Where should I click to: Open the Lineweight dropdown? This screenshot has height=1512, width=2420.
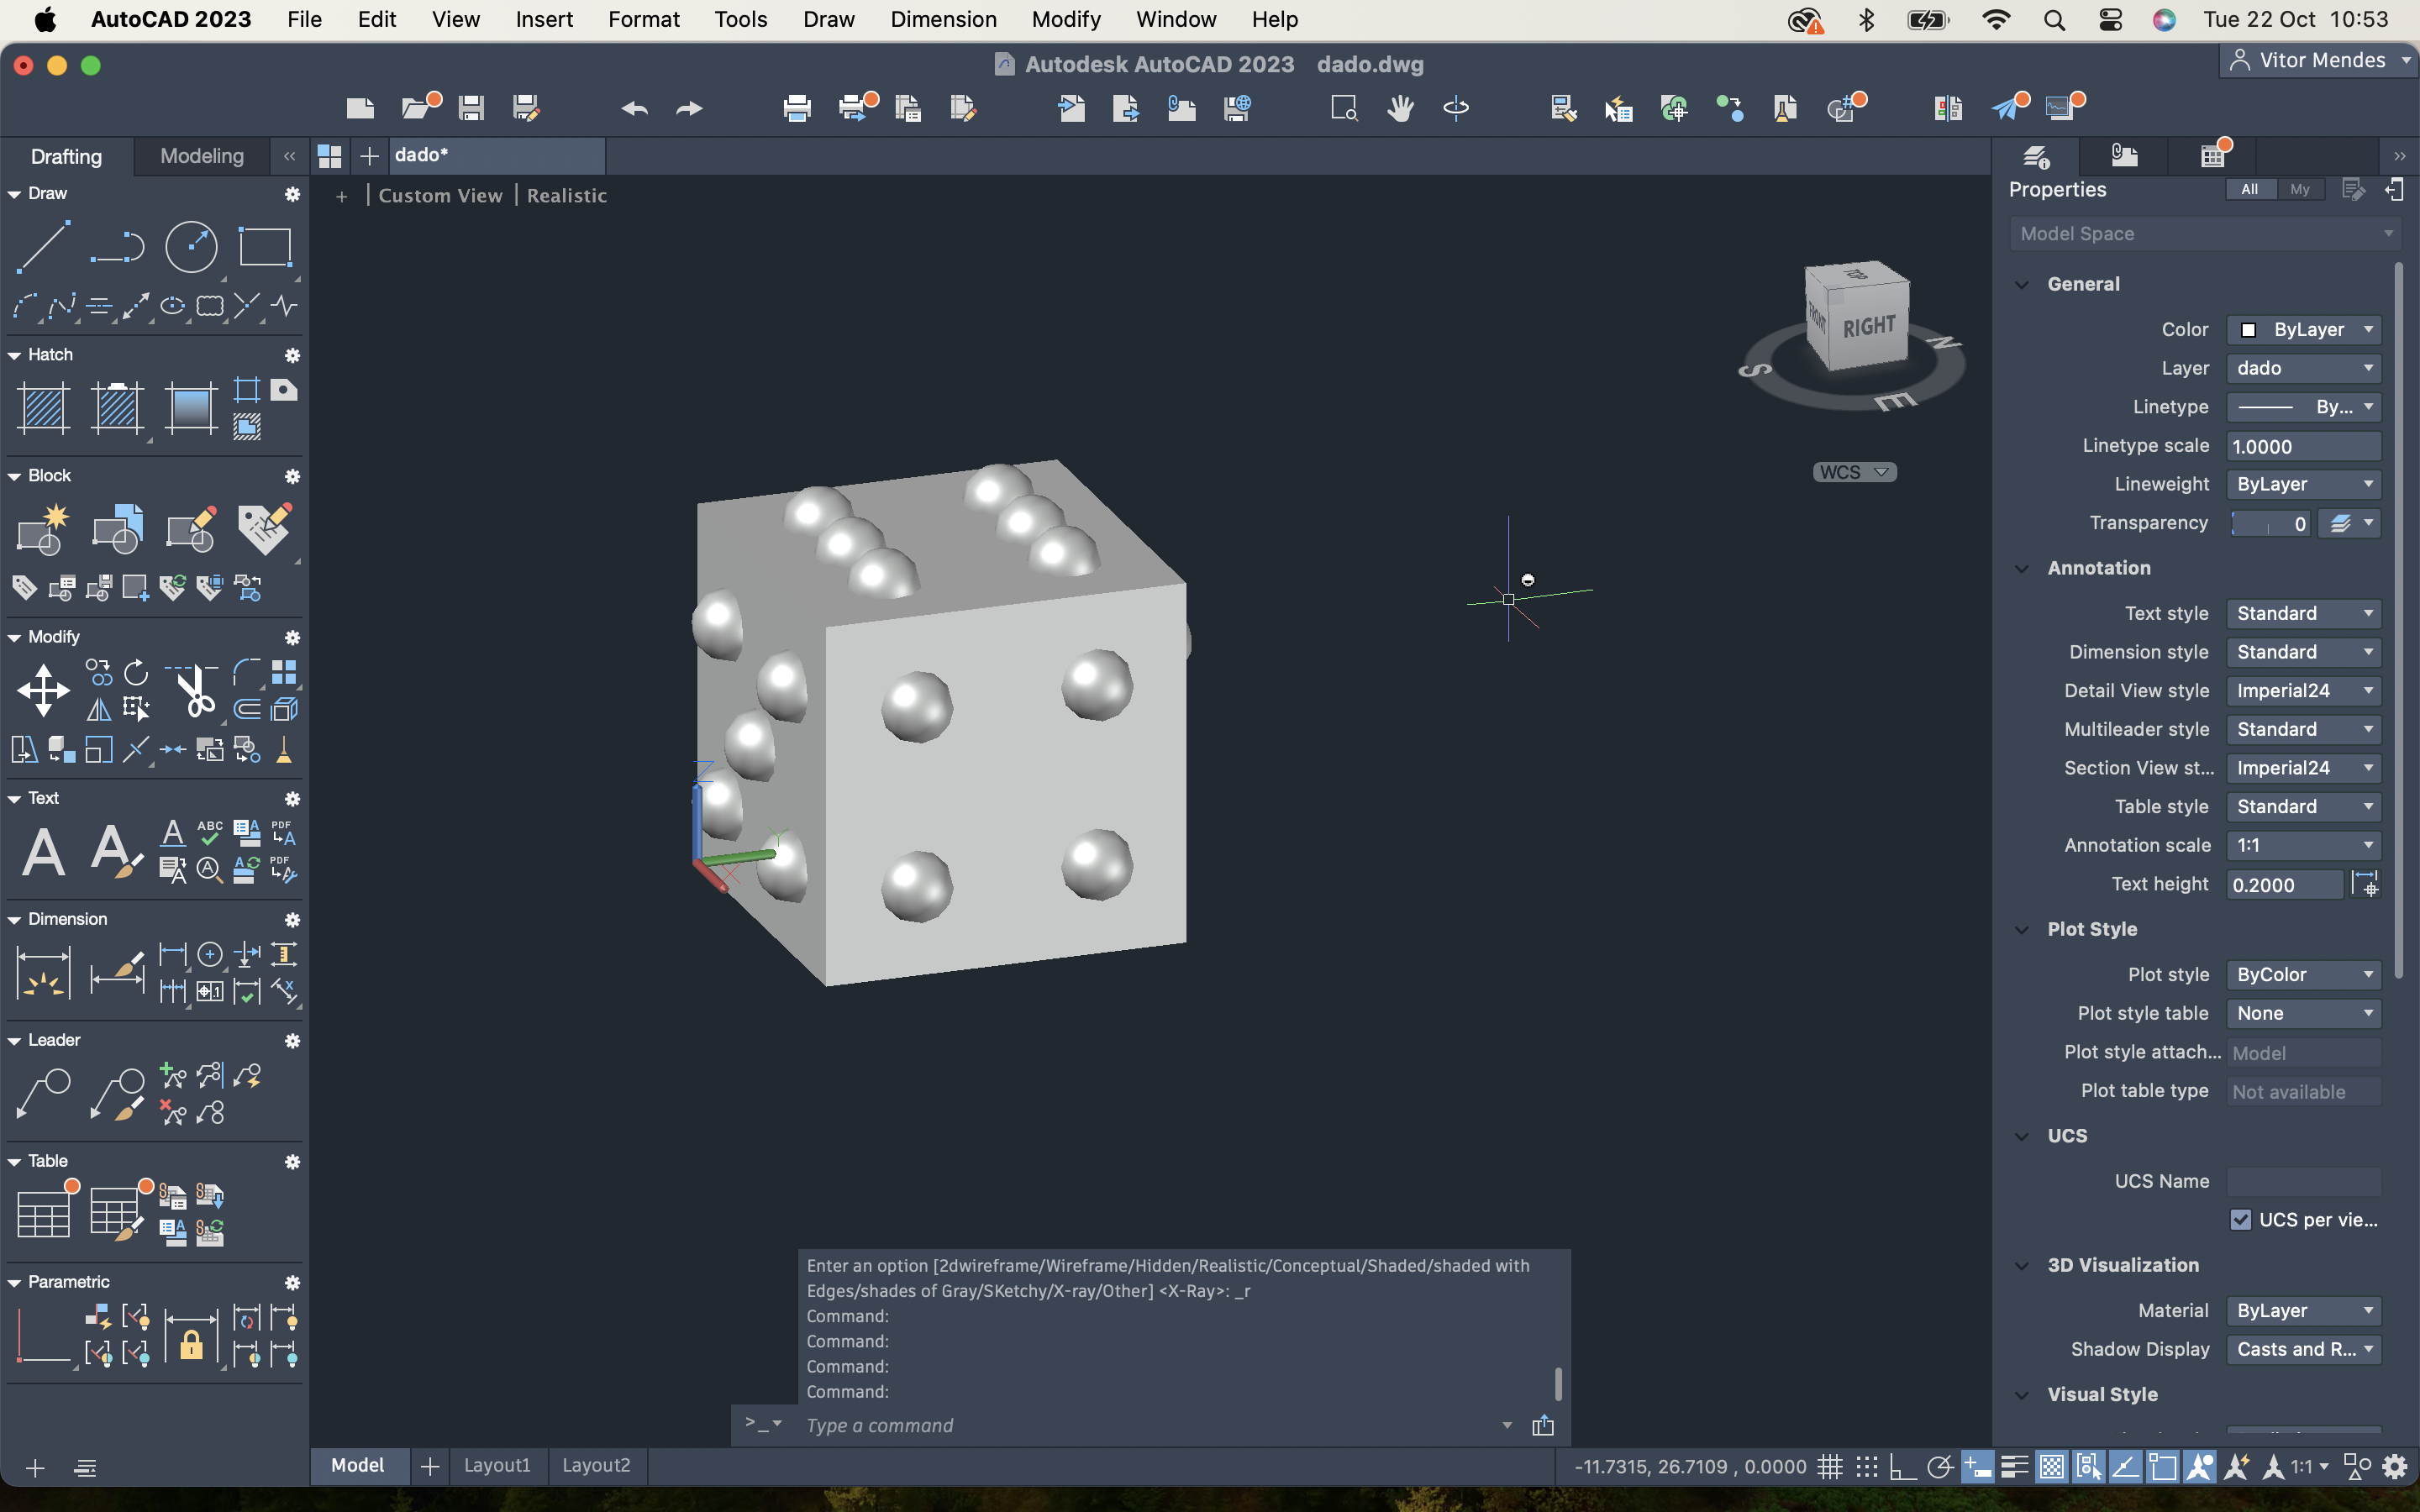pyautogui.click(x=2303, y=484)
